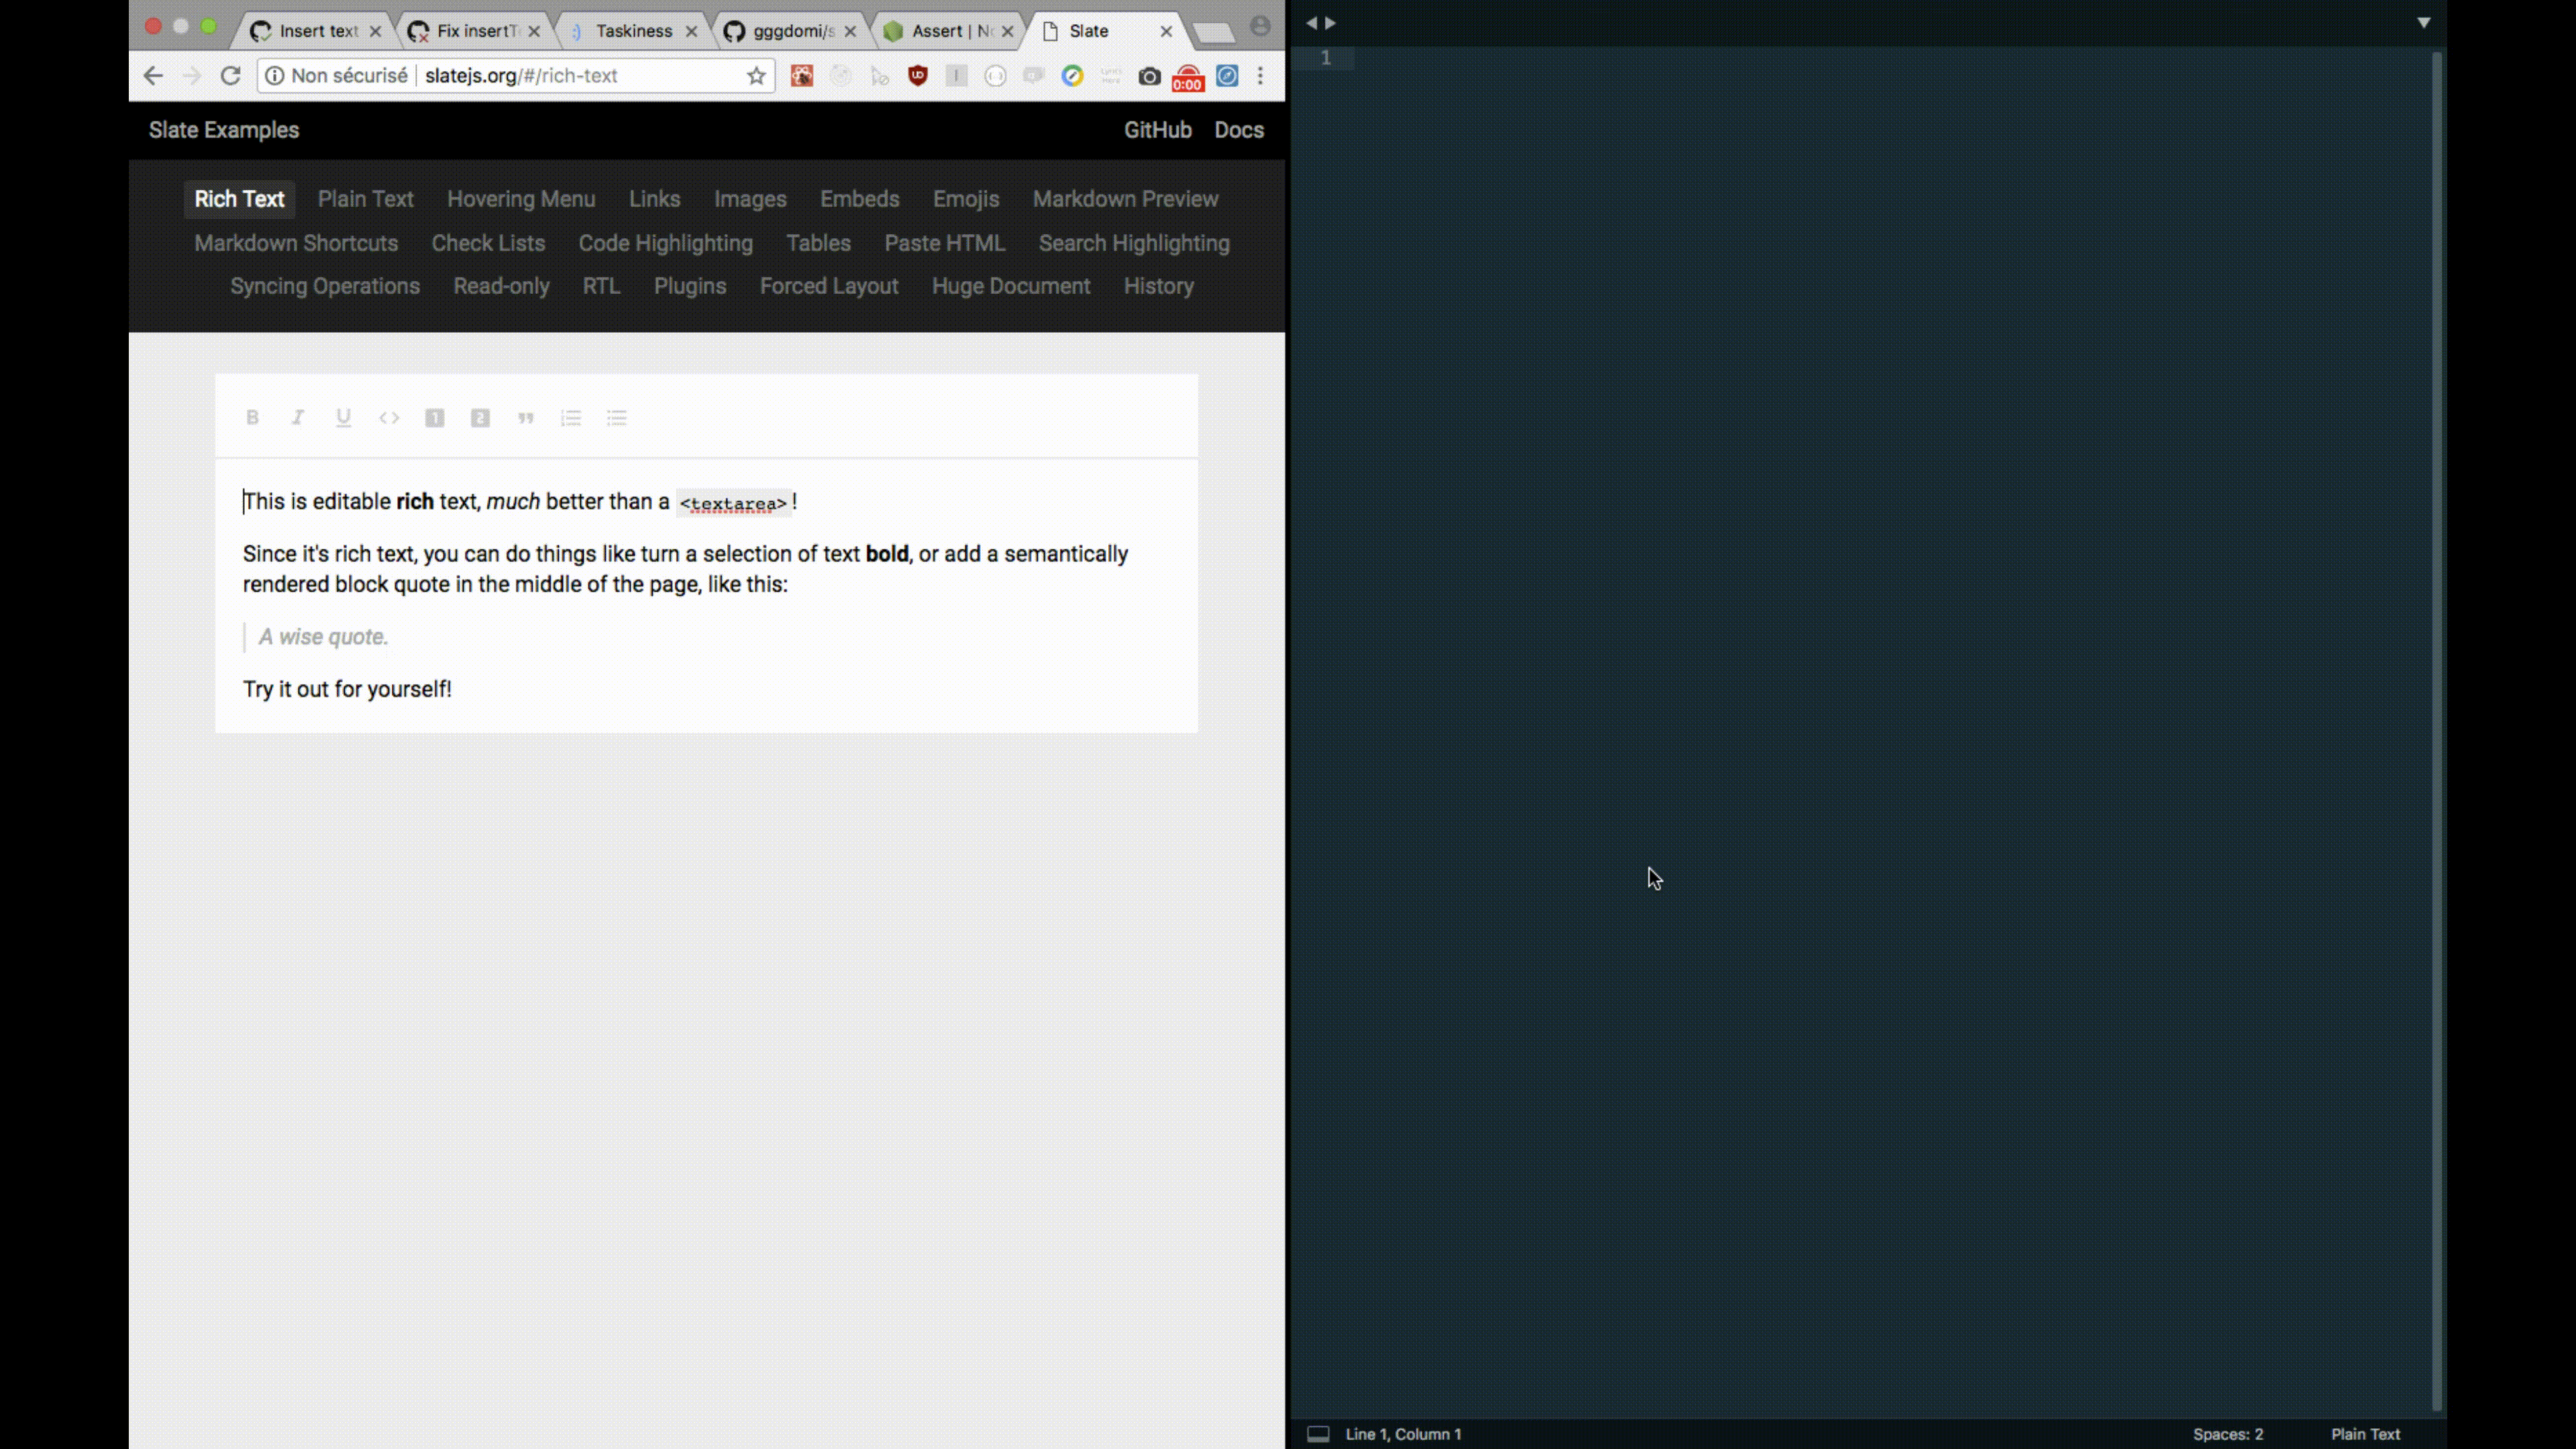The image size is (2576, 1449).
Task: Open the Docs link
Action: coord(1239,130)
